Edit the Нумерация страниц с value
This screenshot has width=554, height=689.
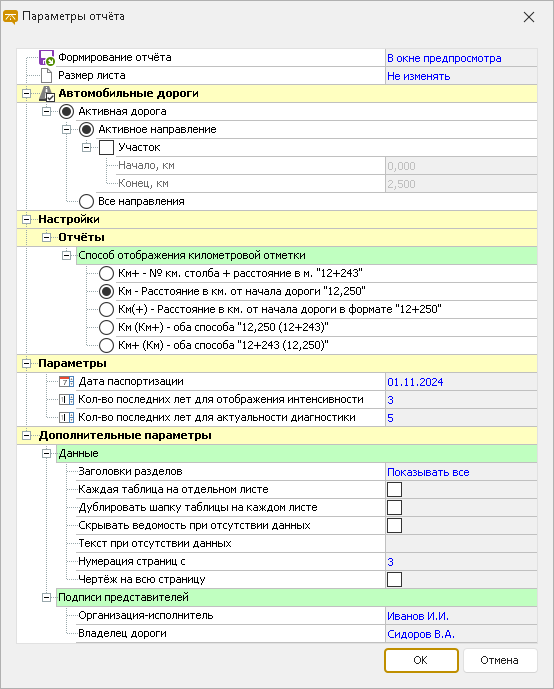pyautogui.click(x=461, y=562)
